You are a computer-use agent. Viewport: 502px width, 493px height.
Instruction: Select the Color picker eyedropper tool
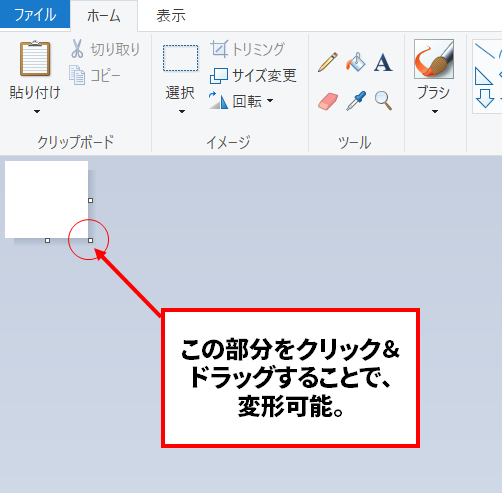point(356,101)
